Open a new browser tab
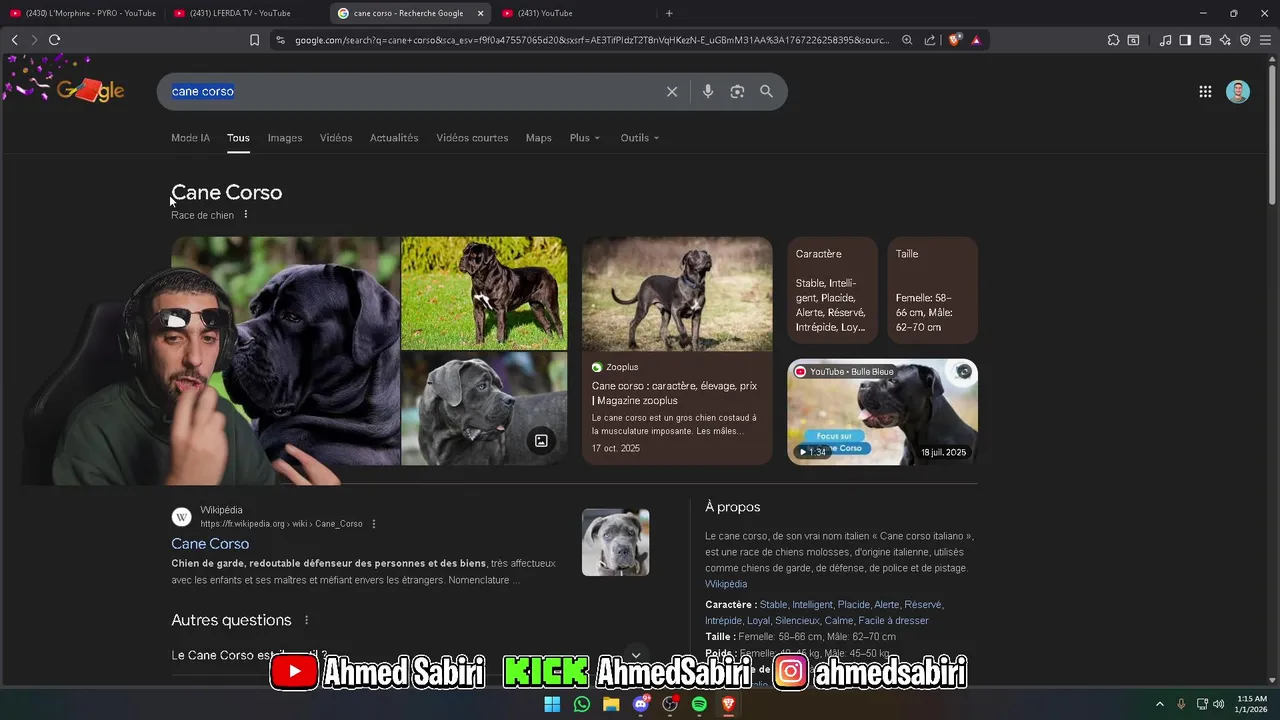Viewport: 1280px width, 720px height. pyautogui.click(x=669, y=13)
